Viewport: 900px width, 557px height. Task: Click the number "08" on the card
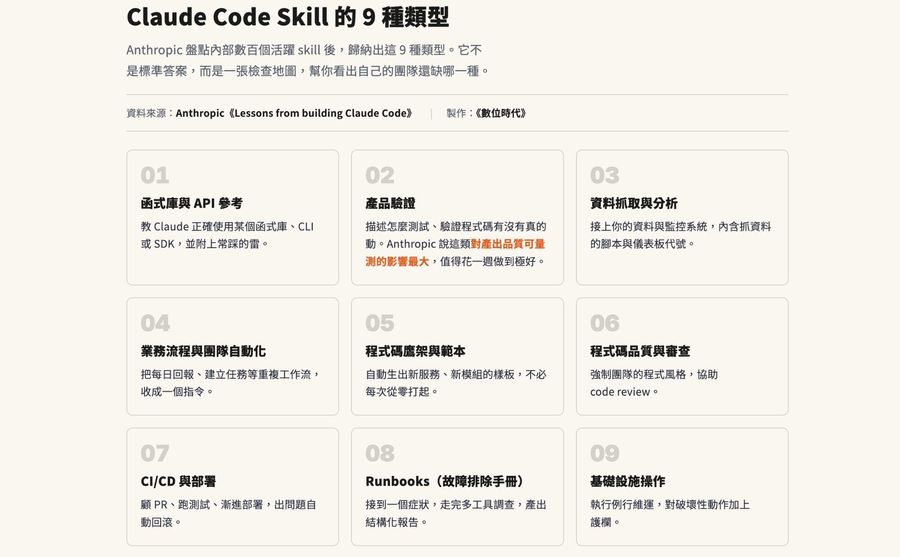(380, 453)
